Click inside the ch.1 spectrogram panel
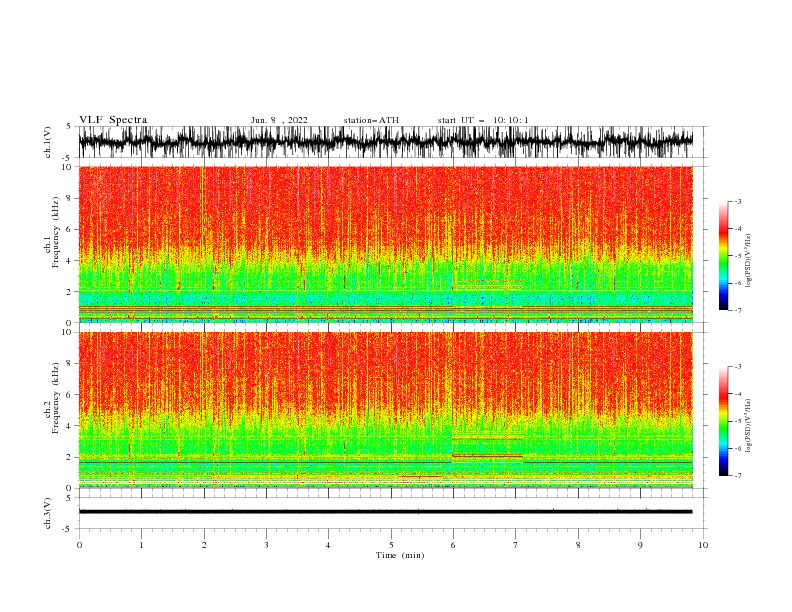 [385, 244]
